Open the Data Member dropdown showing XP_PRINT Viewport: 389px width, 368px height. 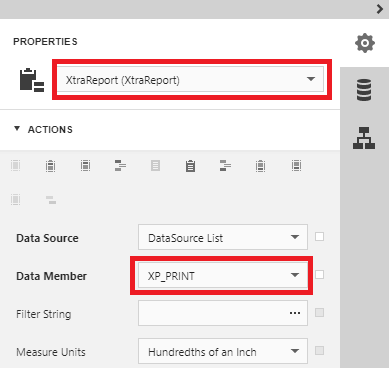223,275
